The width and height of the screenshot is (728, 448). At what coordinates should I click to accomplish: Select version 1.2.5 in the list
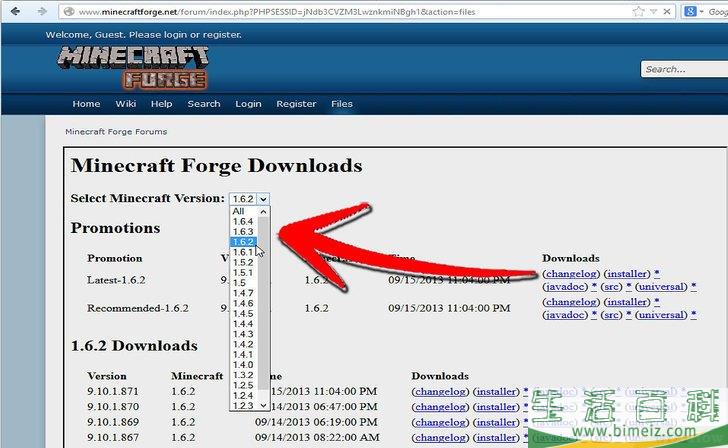(244, 385)
